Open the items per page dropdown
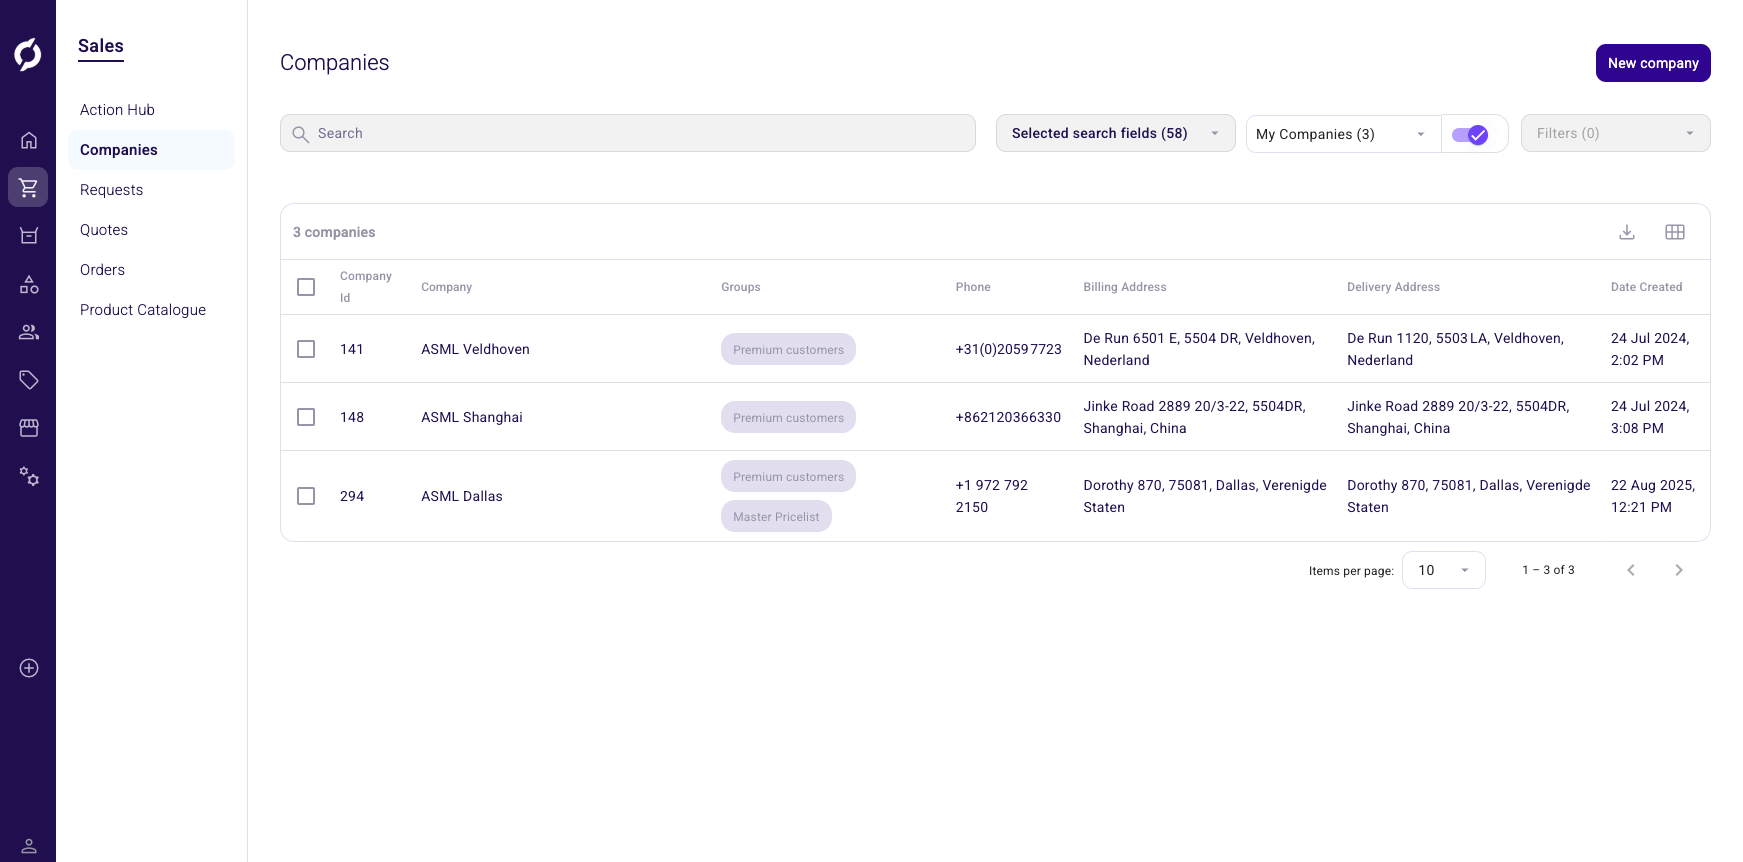 click(x=1443, y=570)
